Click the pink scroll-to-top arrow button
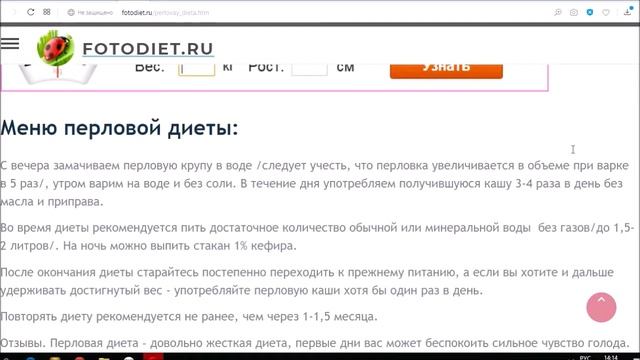Screen dimensions: 640x360 coord(601,307)
